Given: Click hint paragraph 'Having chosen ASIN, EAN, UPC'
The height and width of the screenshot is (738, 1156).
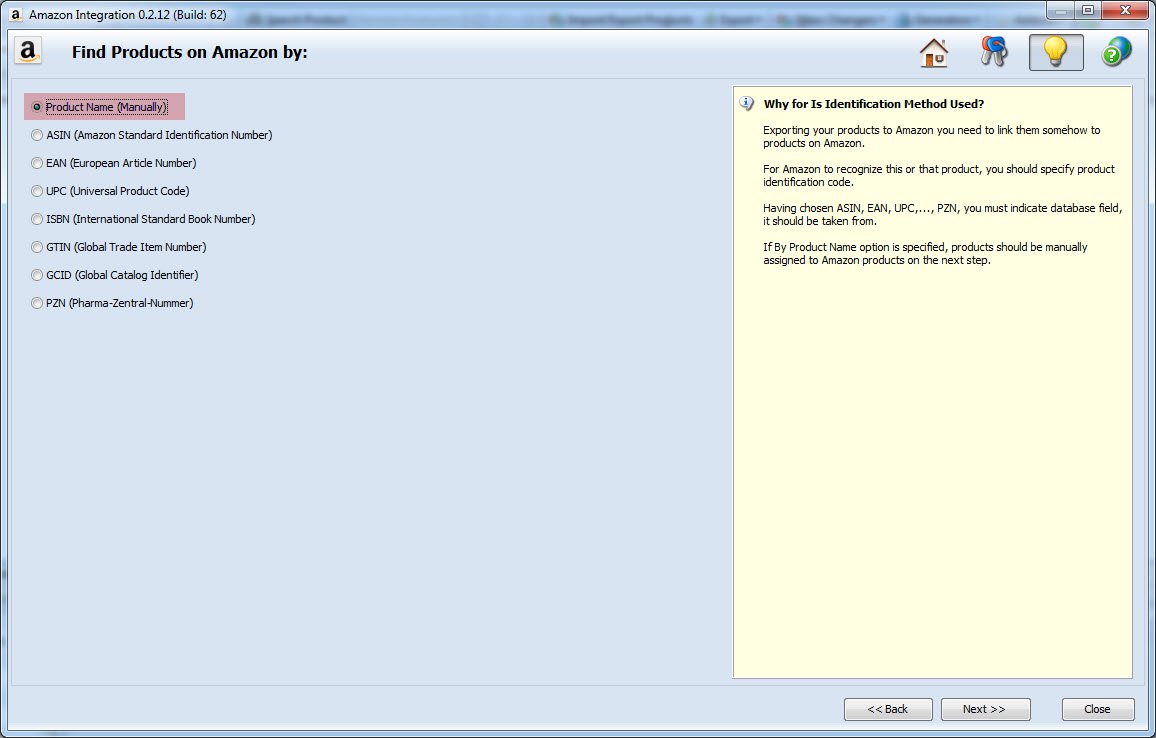Looking at the screenshot, I should [x=942, y=215].
